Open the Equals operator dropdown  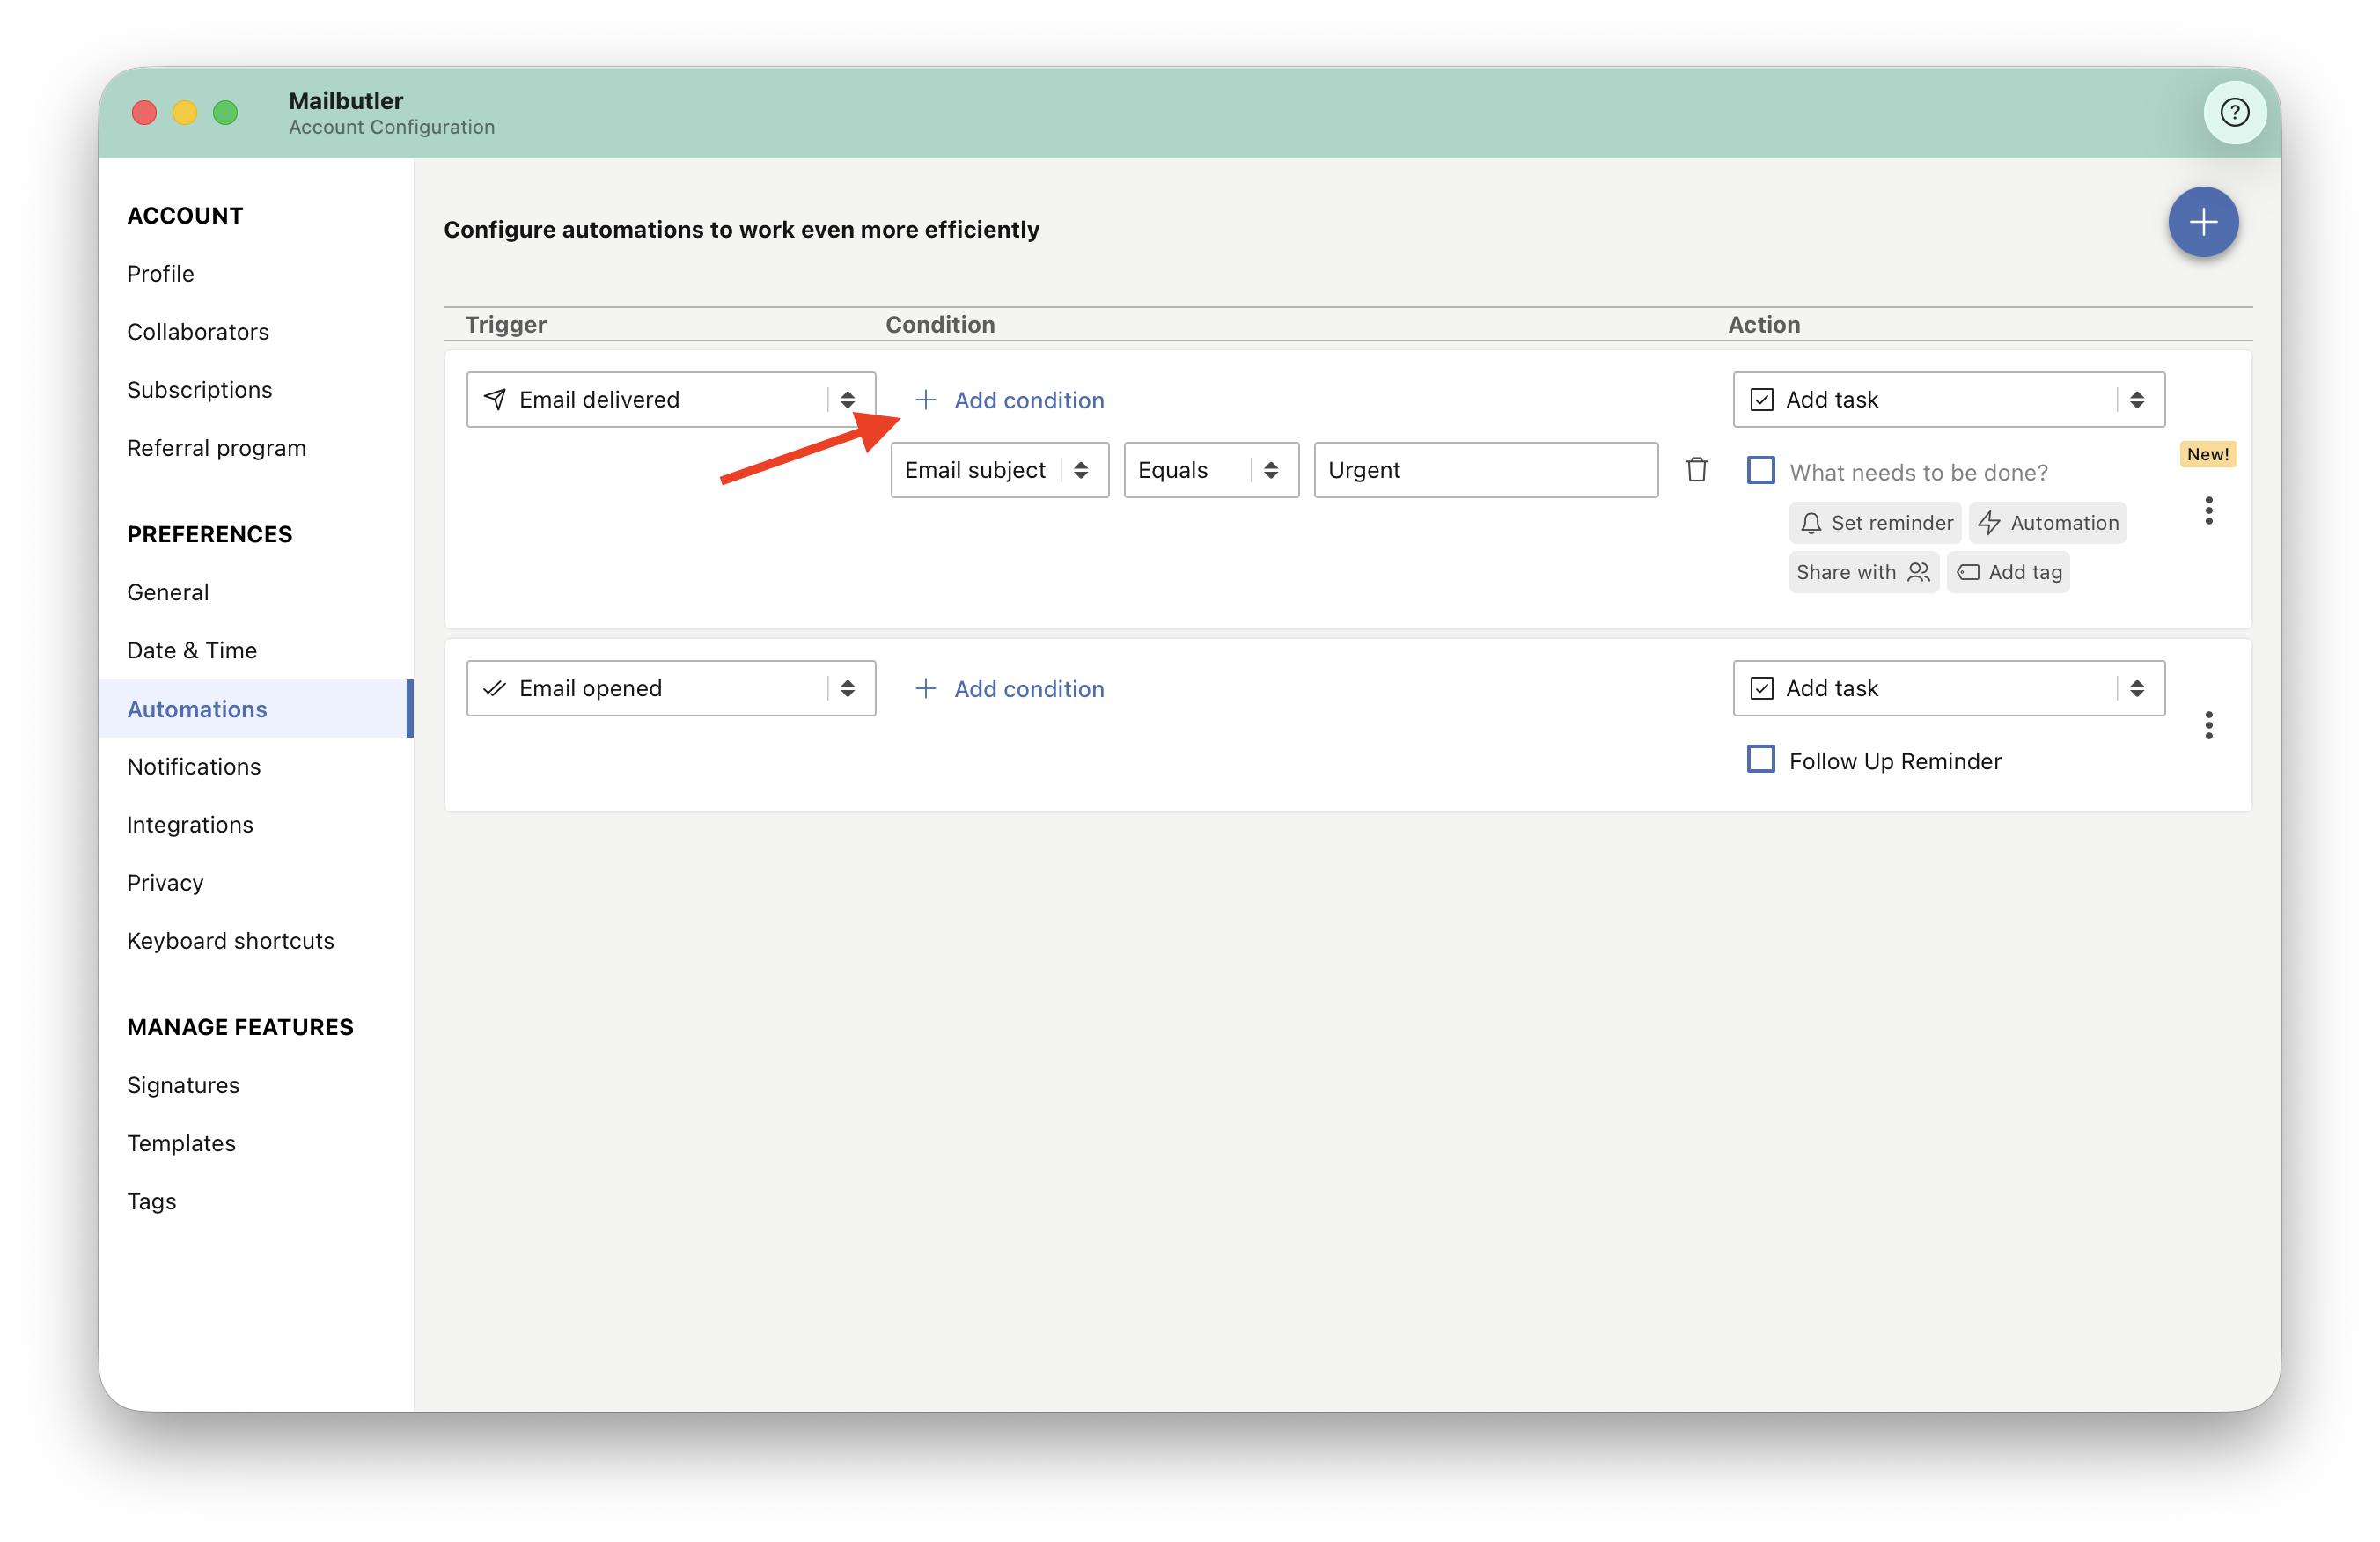tap(1211, 470)
